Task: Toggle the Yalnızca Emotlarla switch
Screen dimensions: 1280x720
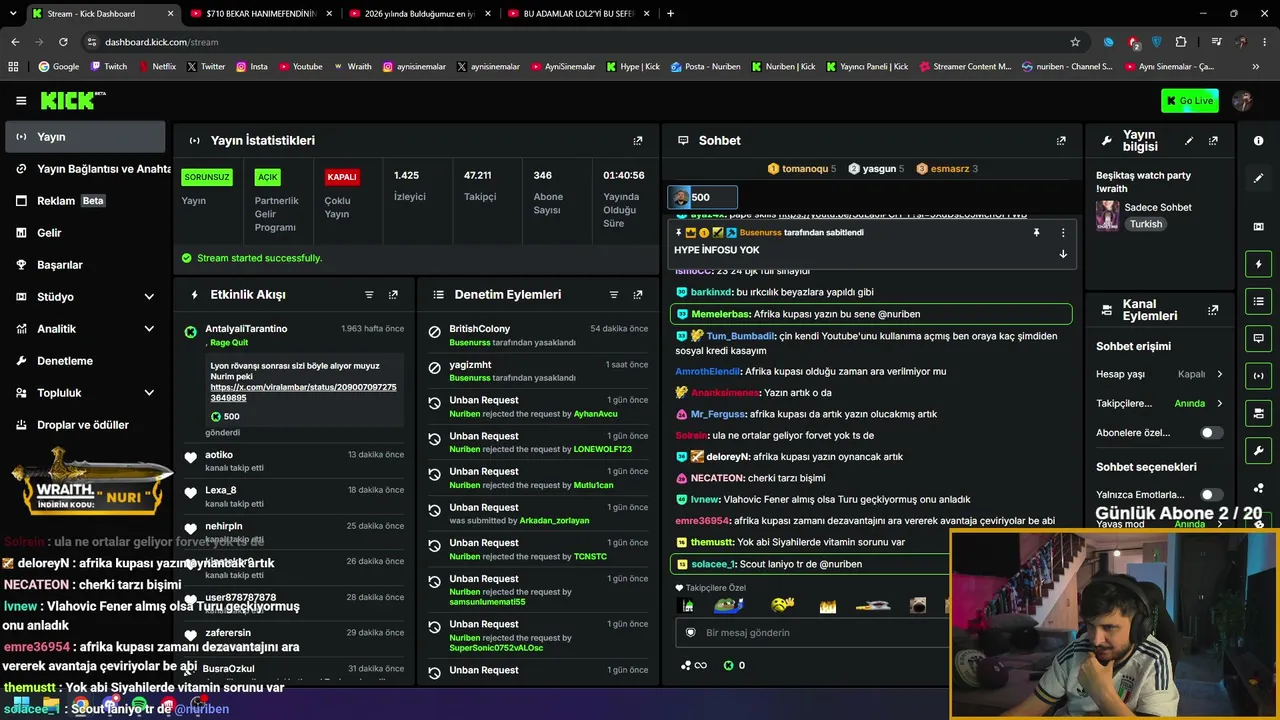Action: coord(1211,495)
